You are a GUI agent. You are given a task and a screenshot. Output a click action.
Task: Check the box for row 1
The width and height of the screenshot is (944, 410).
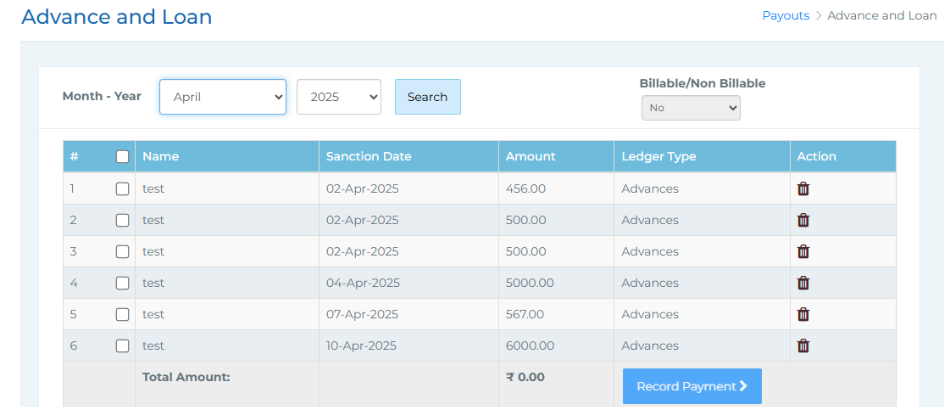click(x=122, y=188)
